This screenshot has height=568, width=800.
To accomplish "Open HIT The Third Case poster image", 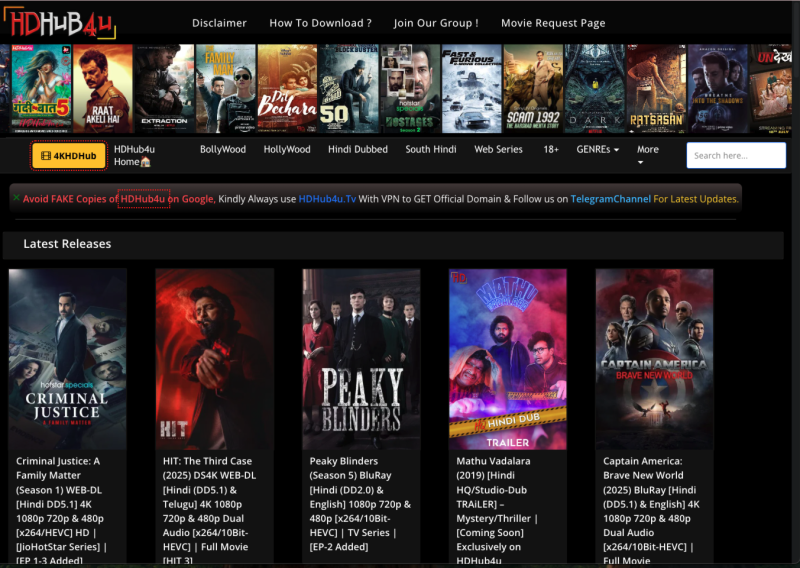I will [214, 359].
